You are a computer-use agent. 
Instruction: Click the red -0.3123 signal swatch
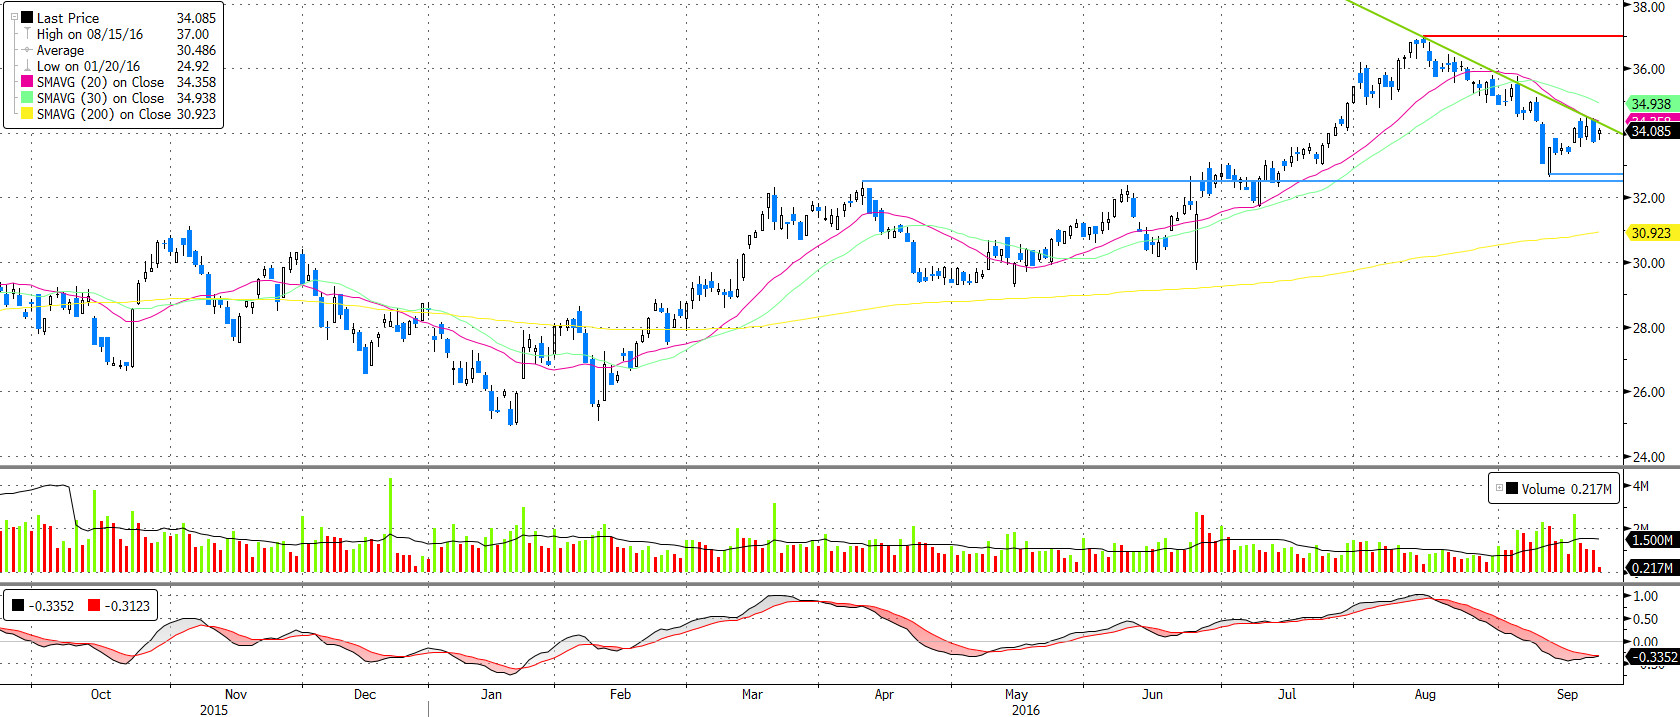94,606
